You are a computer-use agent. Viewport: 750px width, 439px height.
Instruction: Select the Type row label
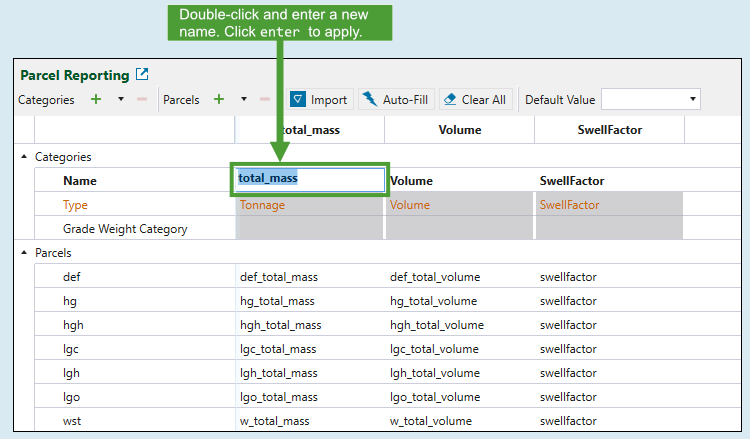(75, 205)
